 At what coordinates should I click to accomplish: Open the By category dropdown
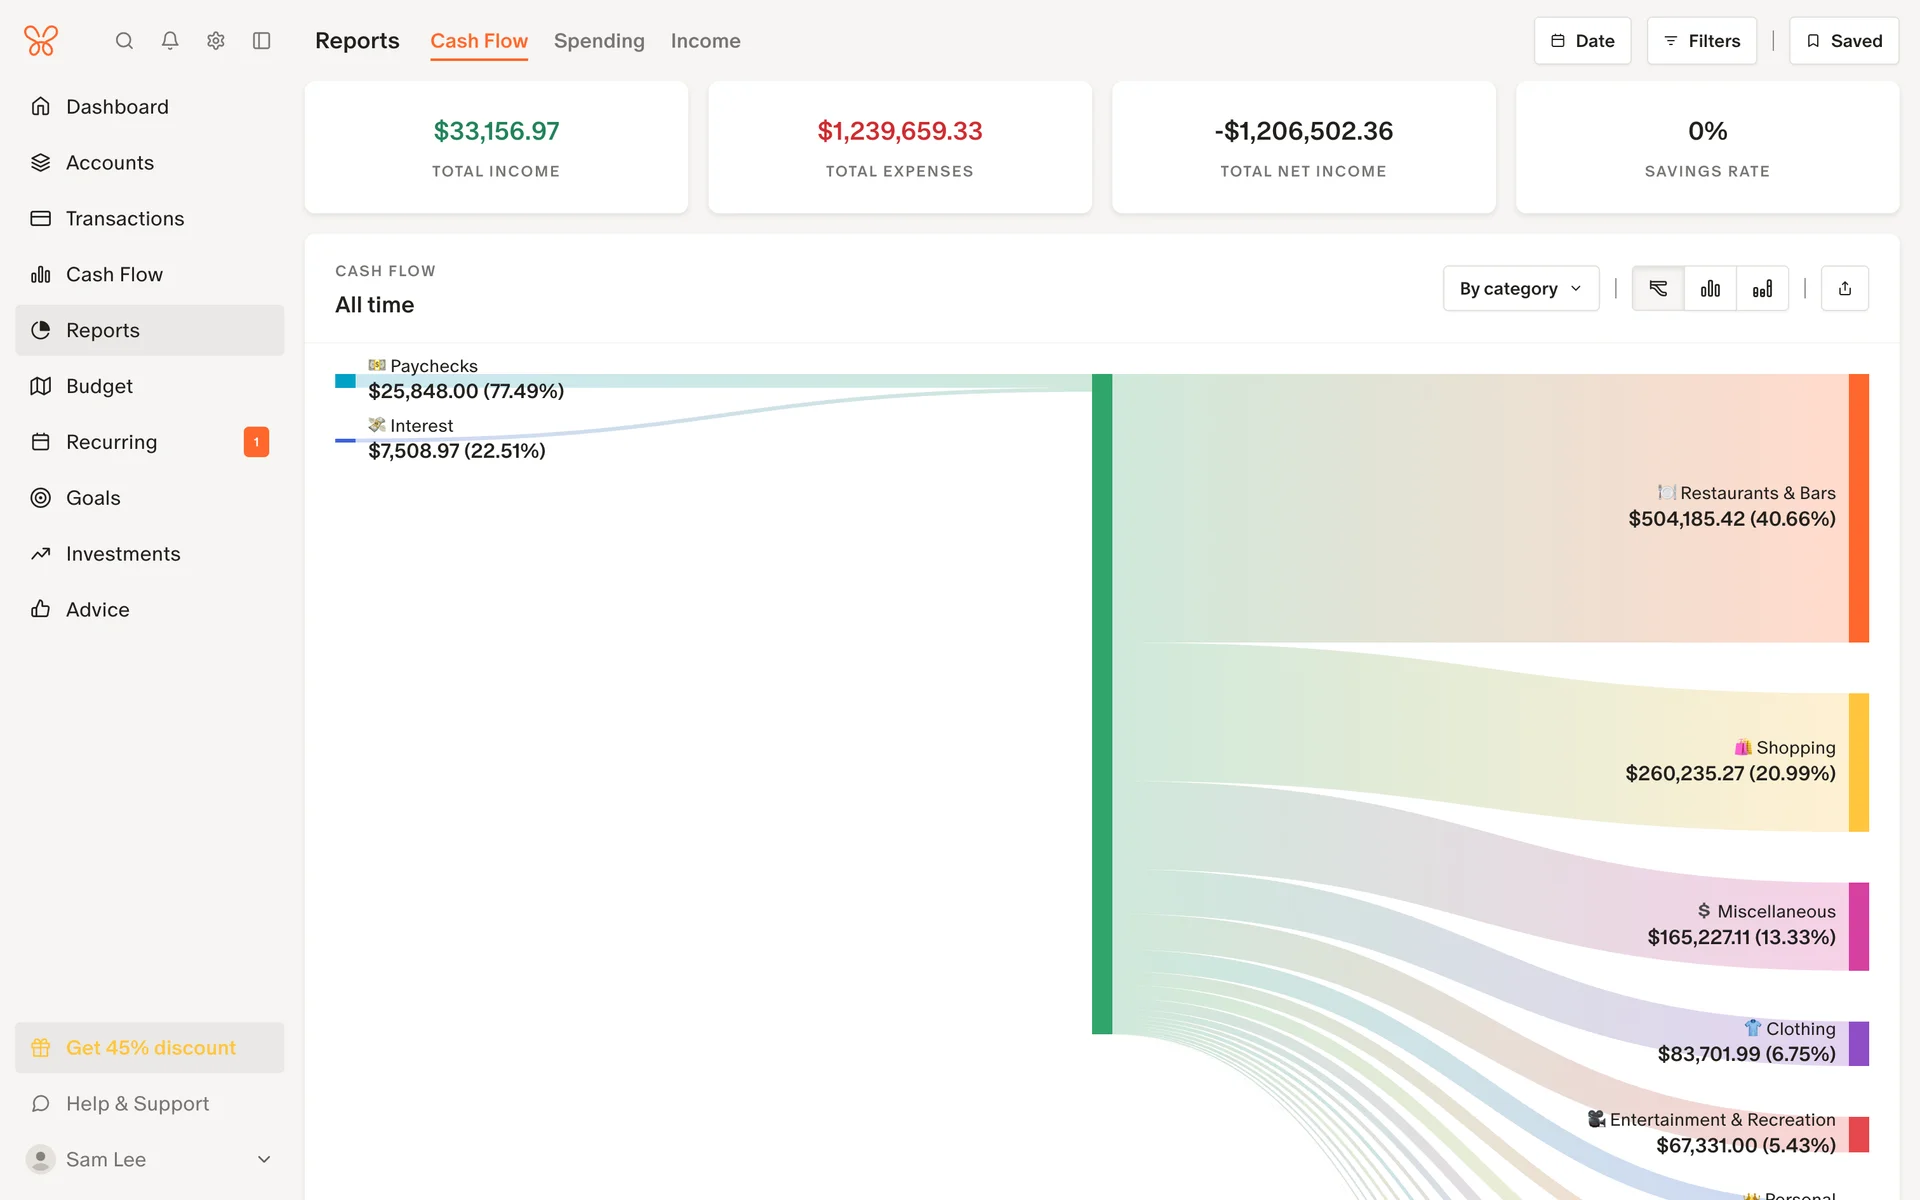1520,289
